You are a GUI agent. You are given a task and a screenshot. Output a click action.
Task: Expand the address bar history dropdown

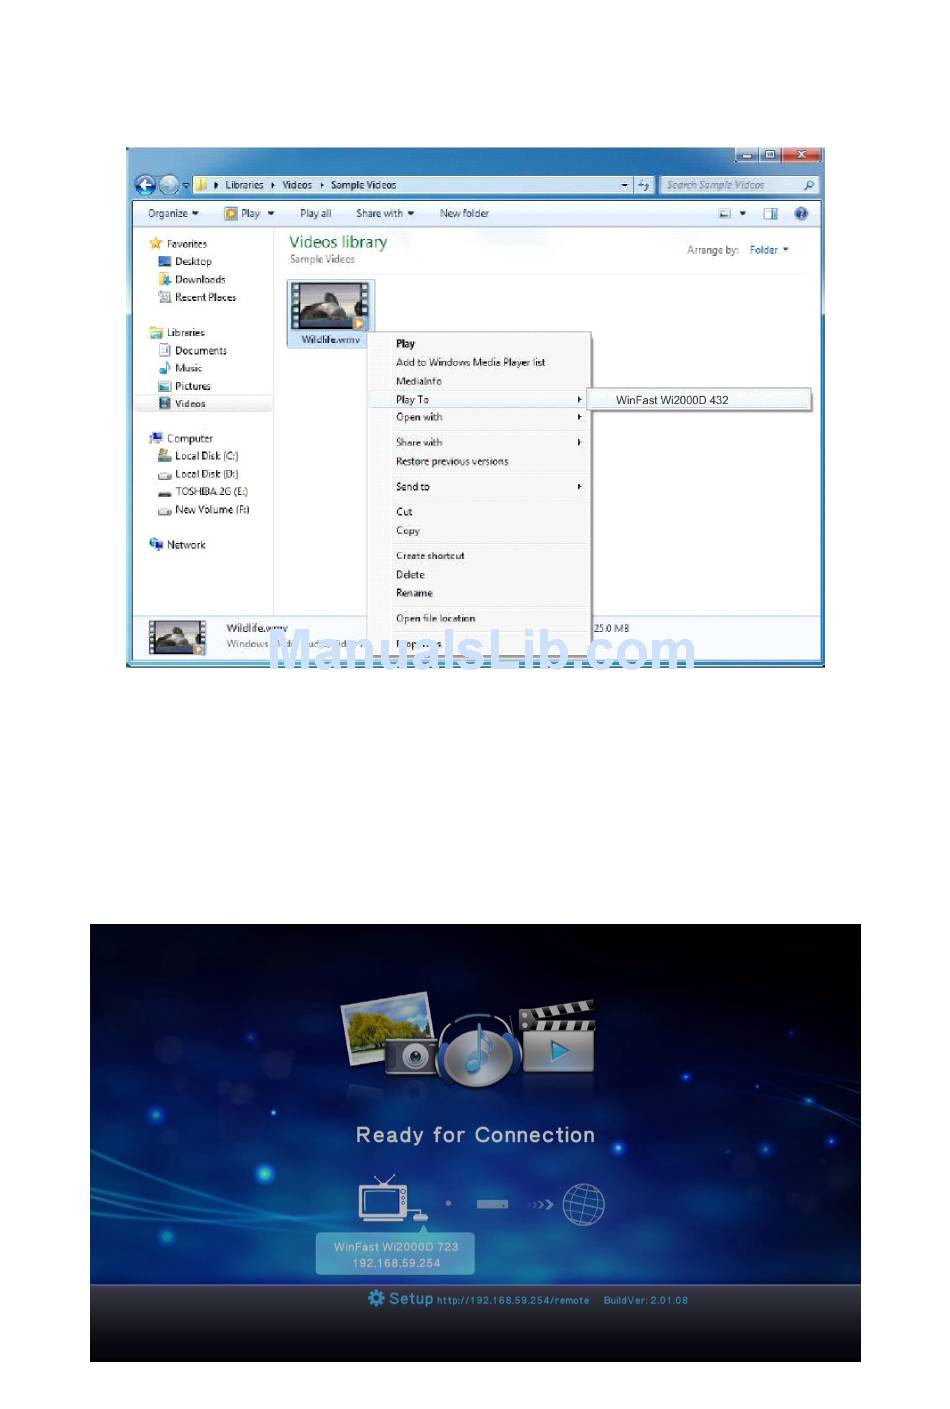point(625,185)
